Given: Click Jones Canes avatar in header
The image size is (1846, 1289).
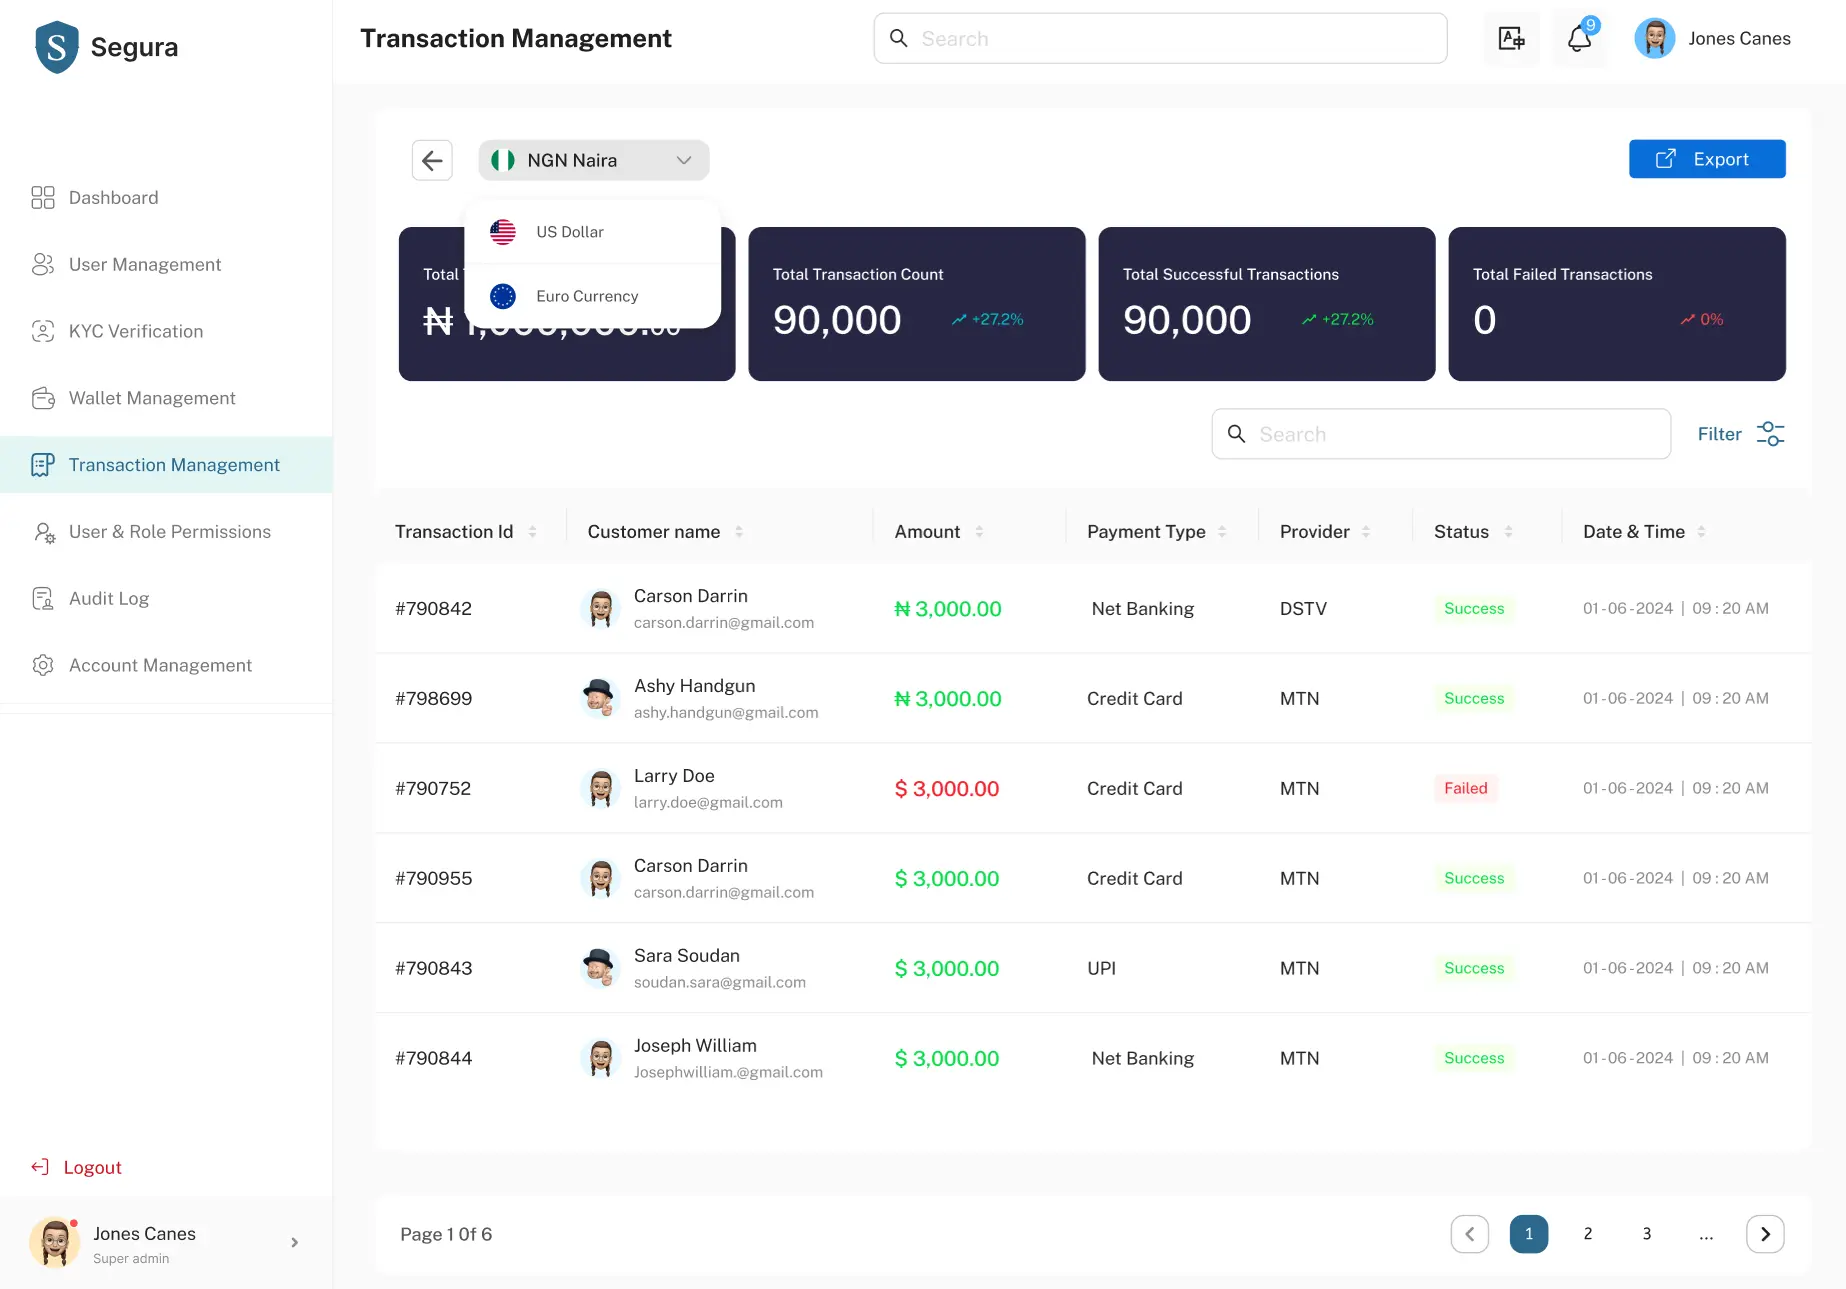Looking at the screenshot, I should (x=1655, y=39).
